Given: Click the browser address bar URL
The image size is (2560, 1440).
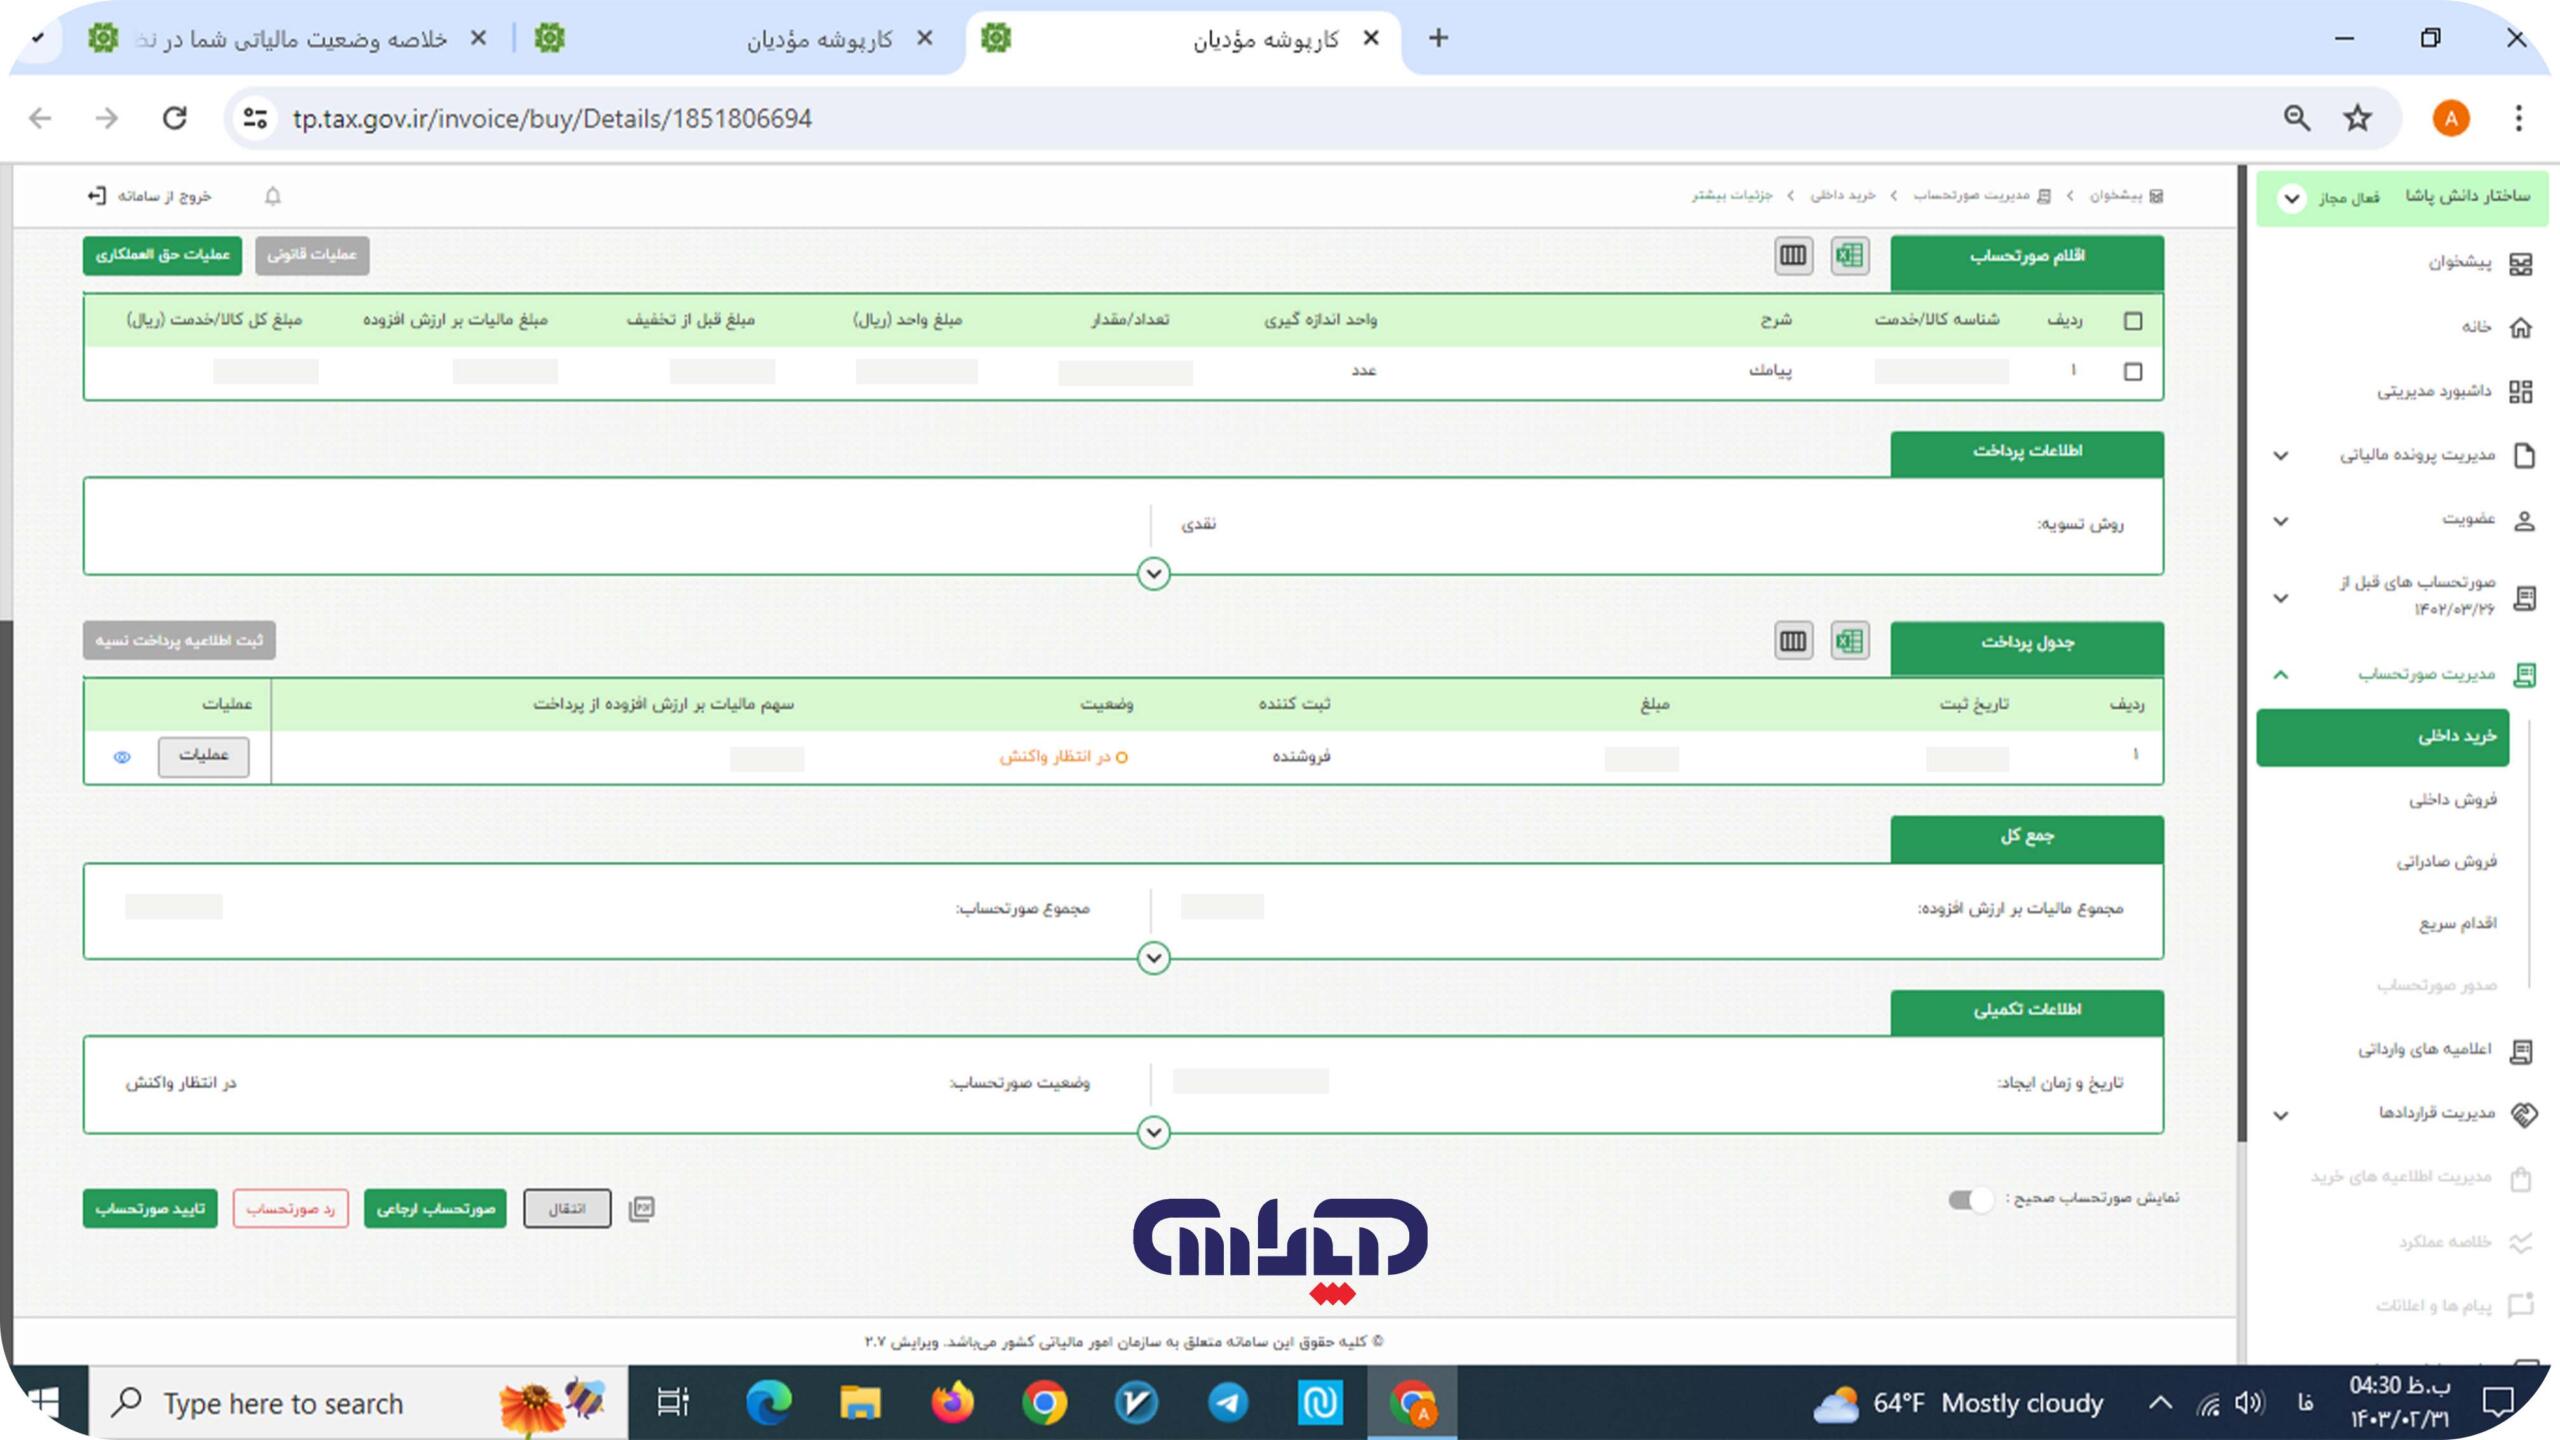Looking at the screenshot, I should 552,119.
